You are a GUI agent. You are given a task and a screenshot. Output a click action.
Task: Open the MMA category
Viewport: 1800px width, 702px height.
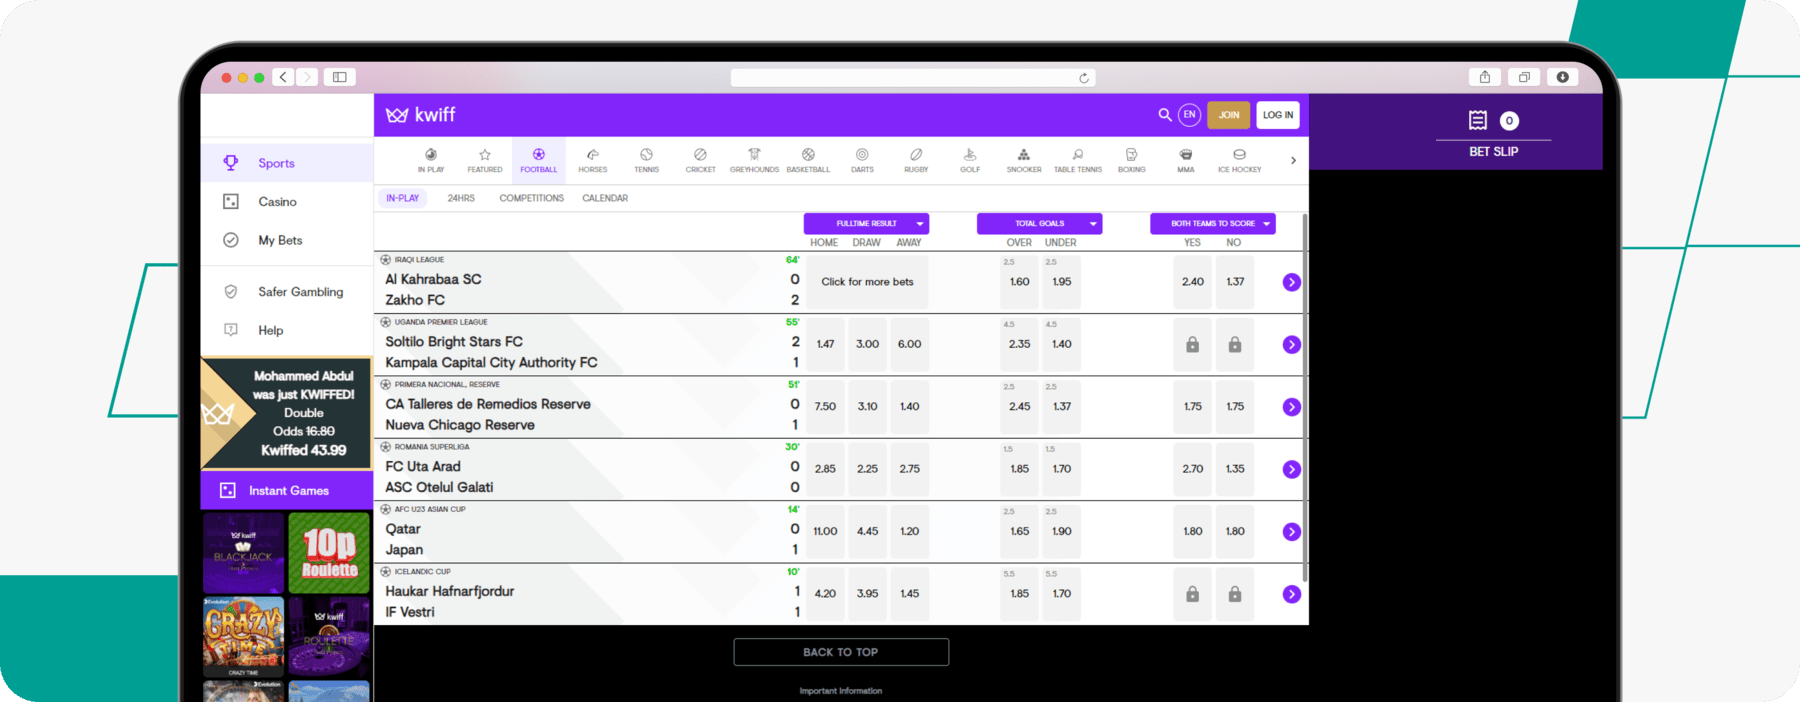click(1186, 160)
